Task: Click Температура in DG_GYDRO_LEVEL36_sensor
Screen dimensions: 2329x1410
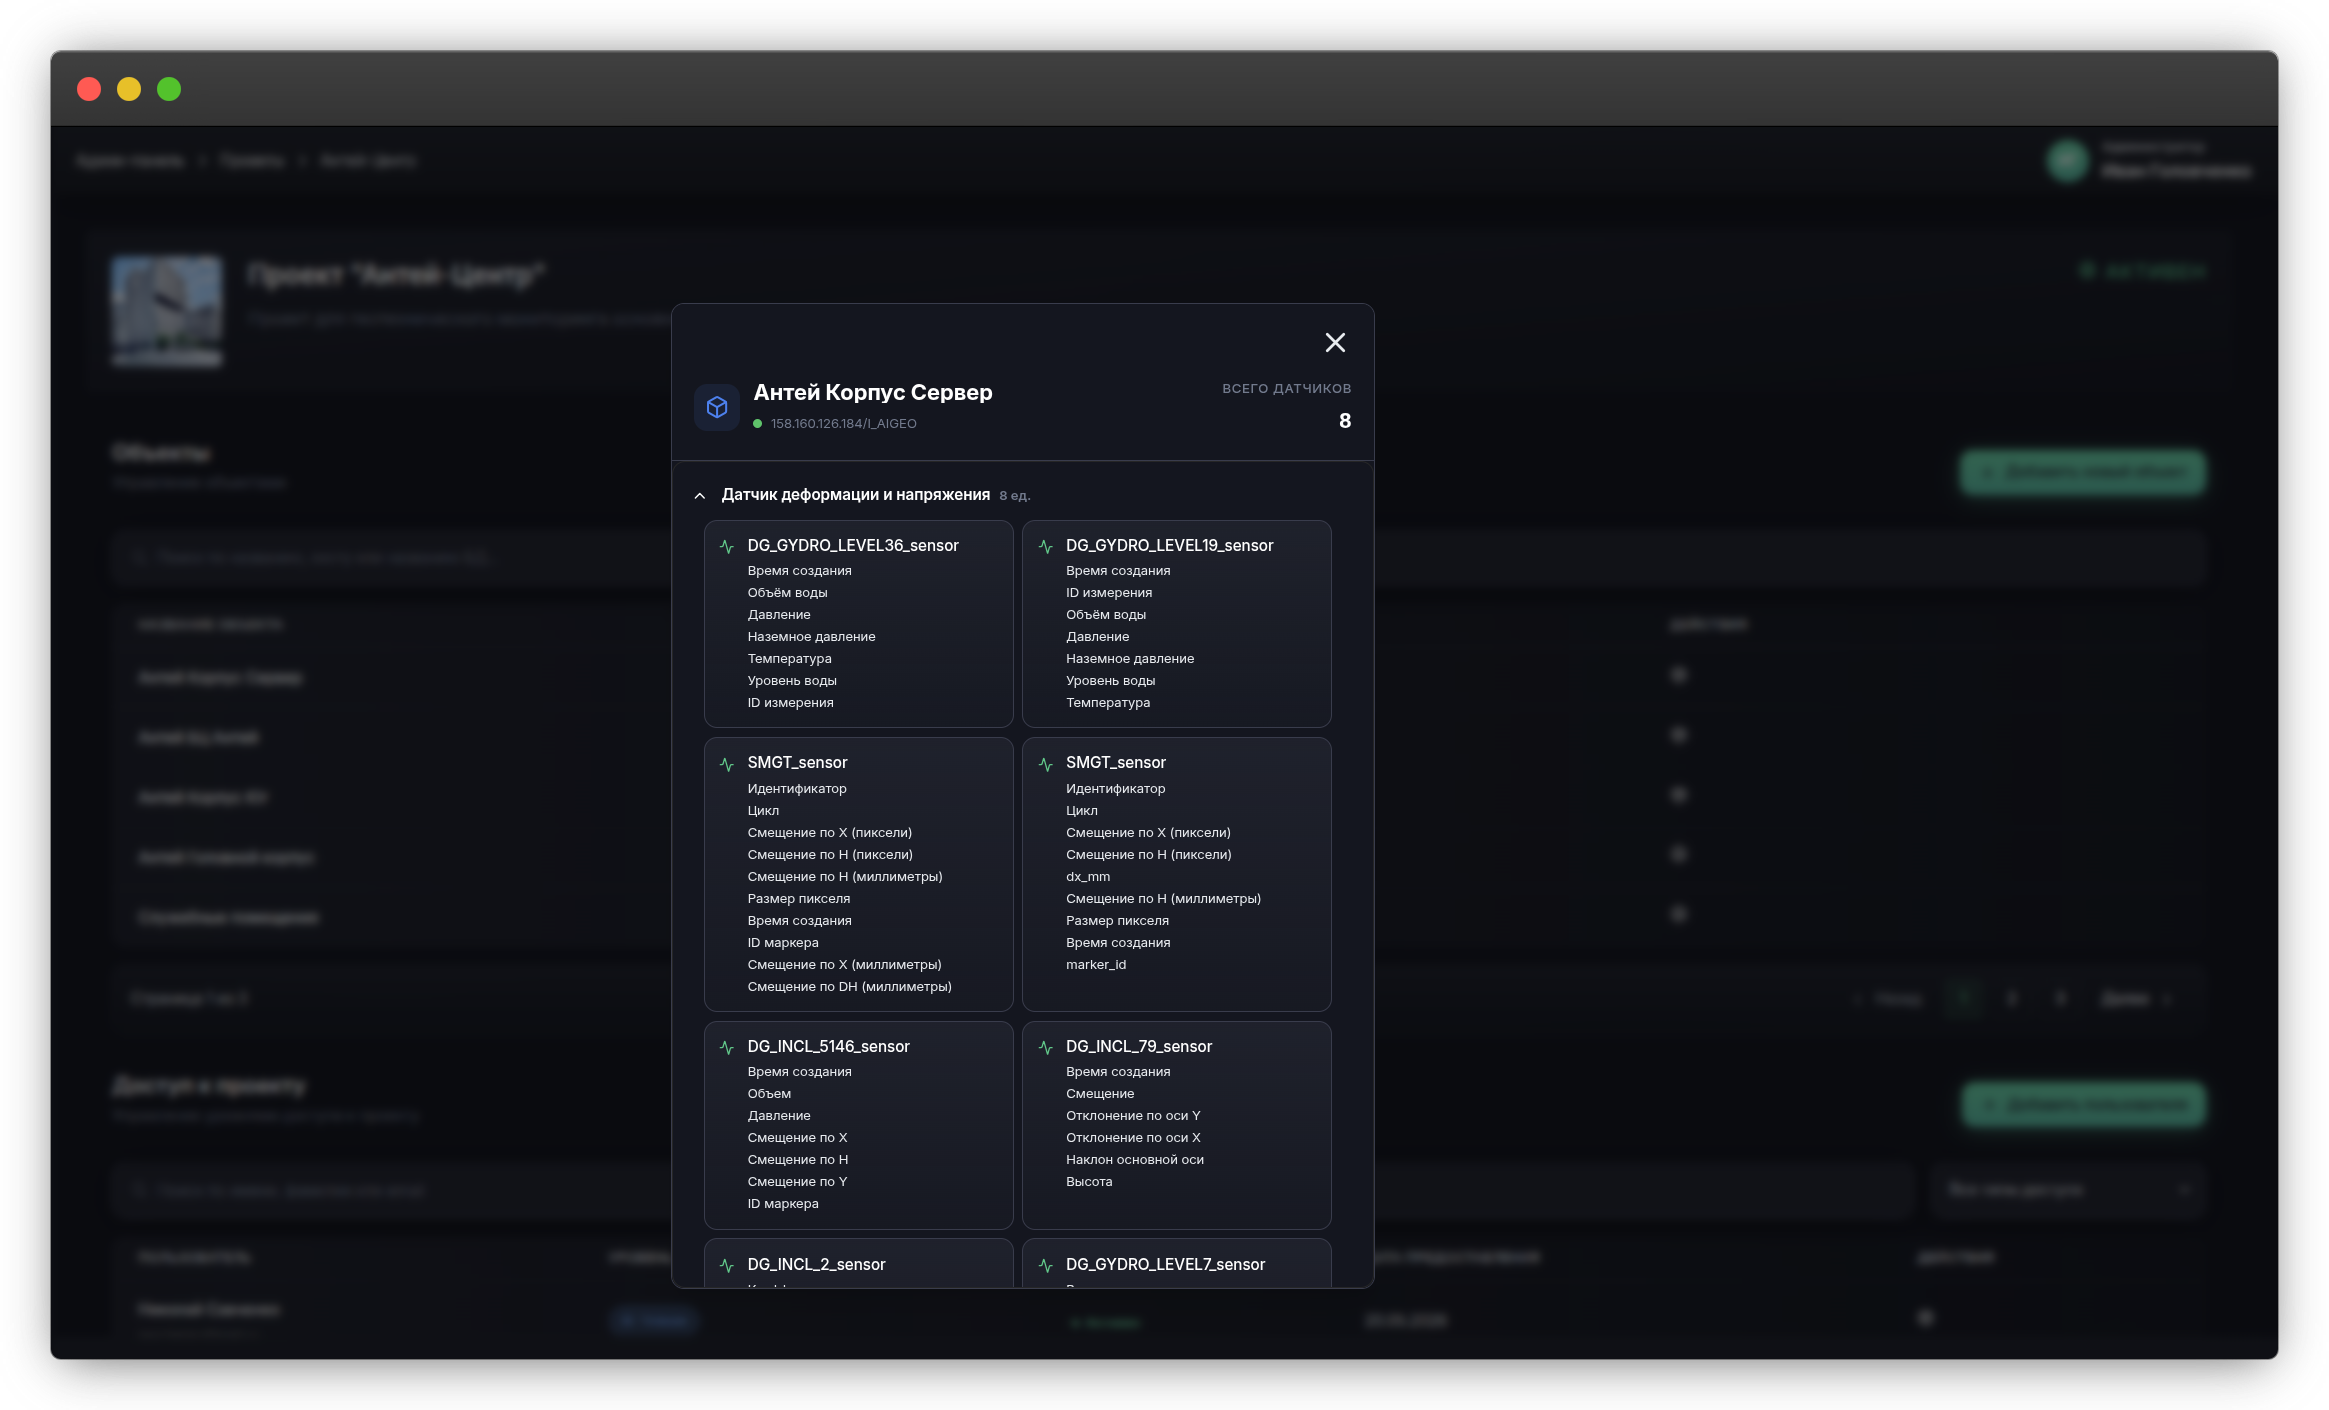Action: click(789, 659)
